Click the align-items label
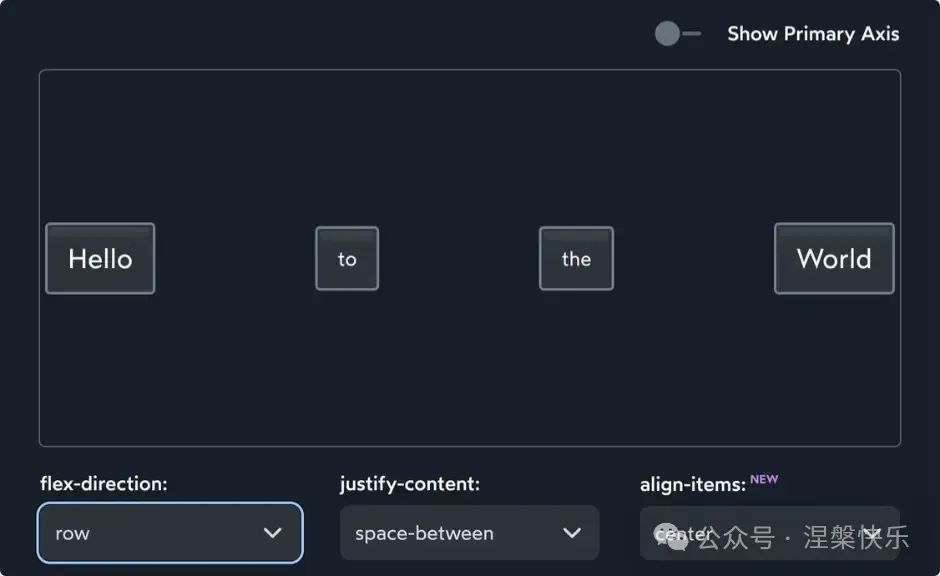 coord(692,484)
